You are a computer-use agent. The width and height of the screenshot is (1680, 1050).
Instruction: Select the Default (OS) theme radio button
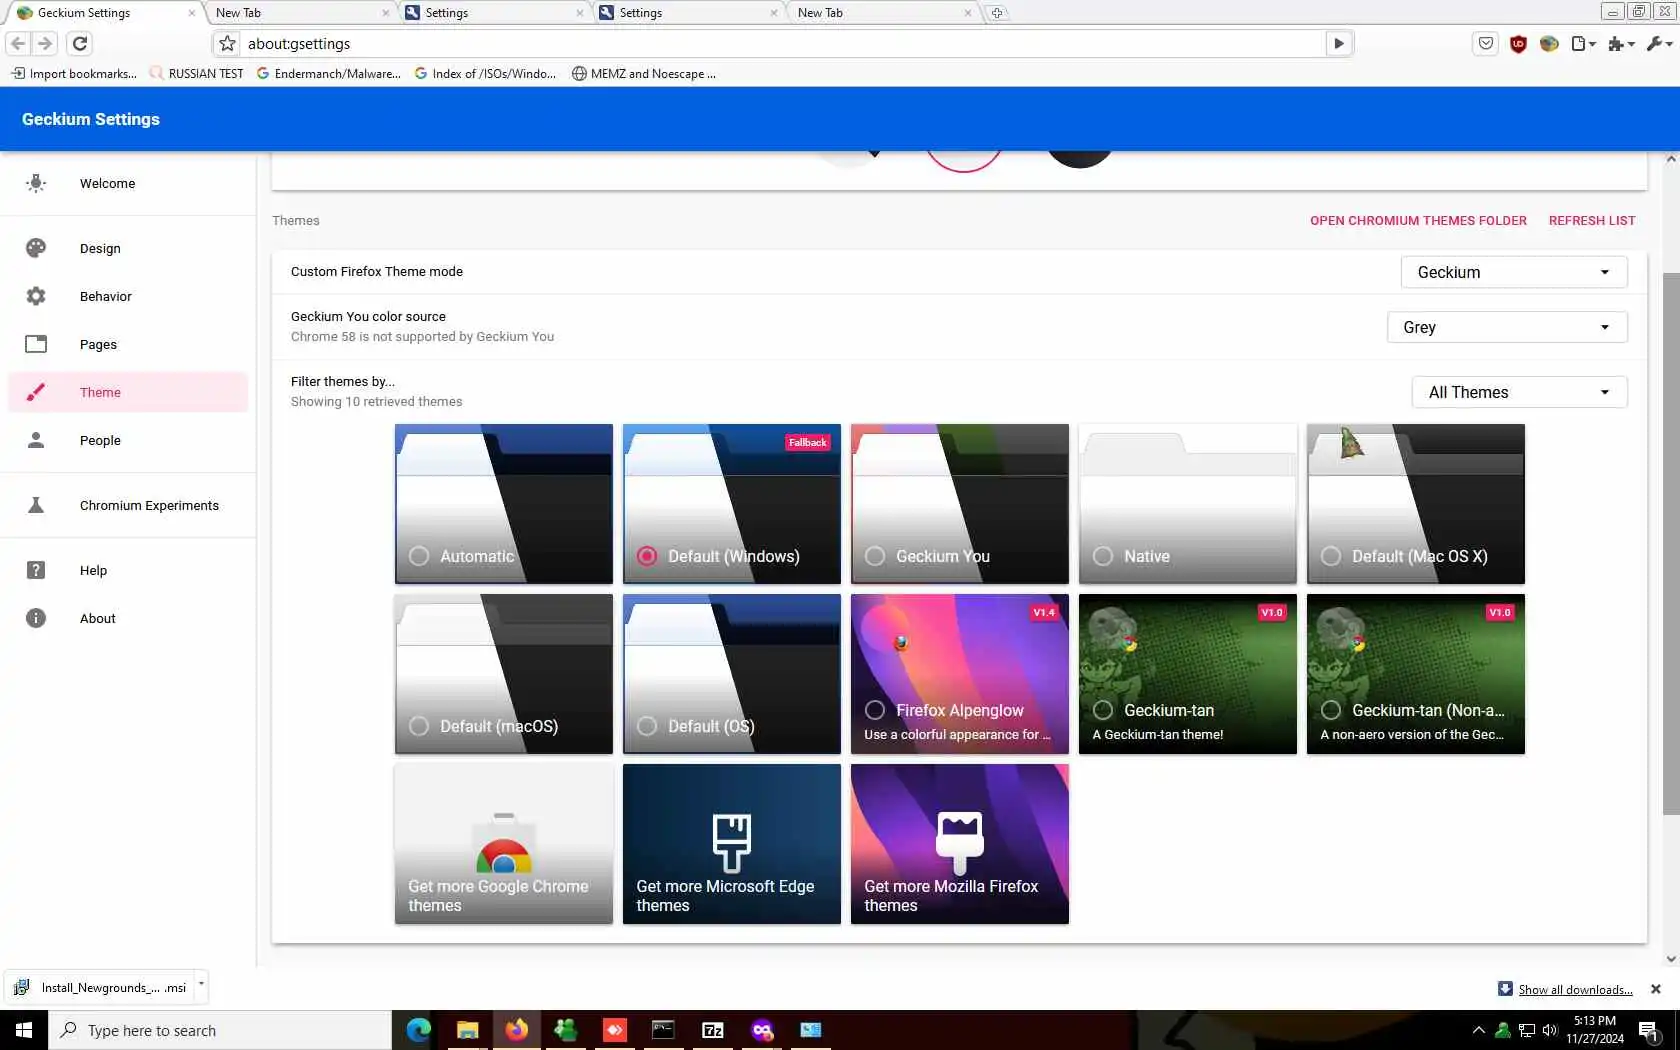pyautogui.click(x=647, y=726)
